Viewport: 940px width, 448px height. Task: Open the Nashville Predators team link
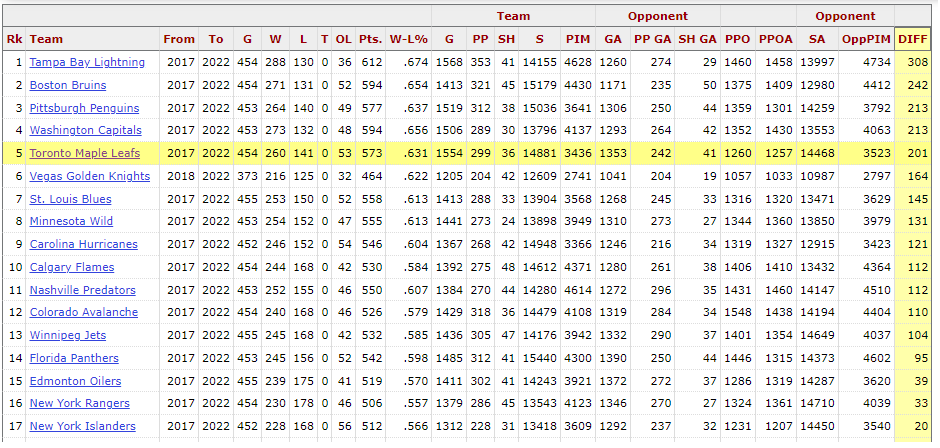[x=83, y=290]
